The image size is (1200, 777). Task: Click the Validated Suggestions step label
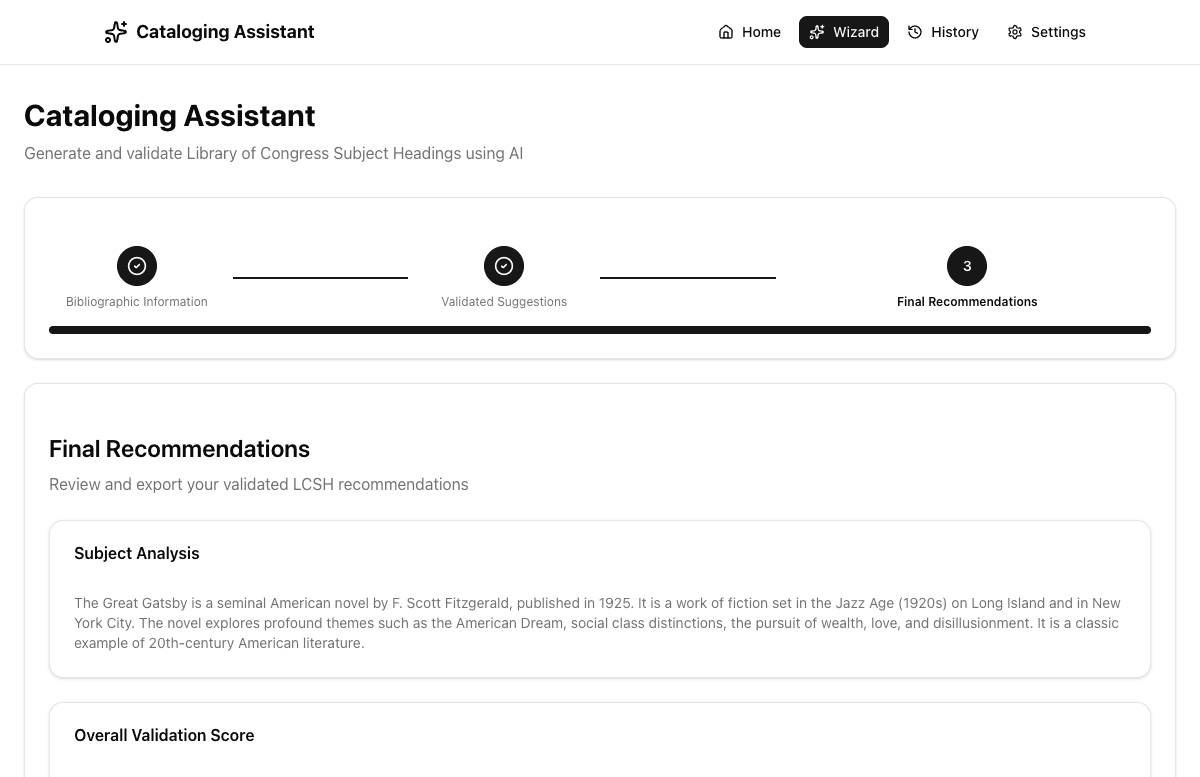(x=504, y=302)
